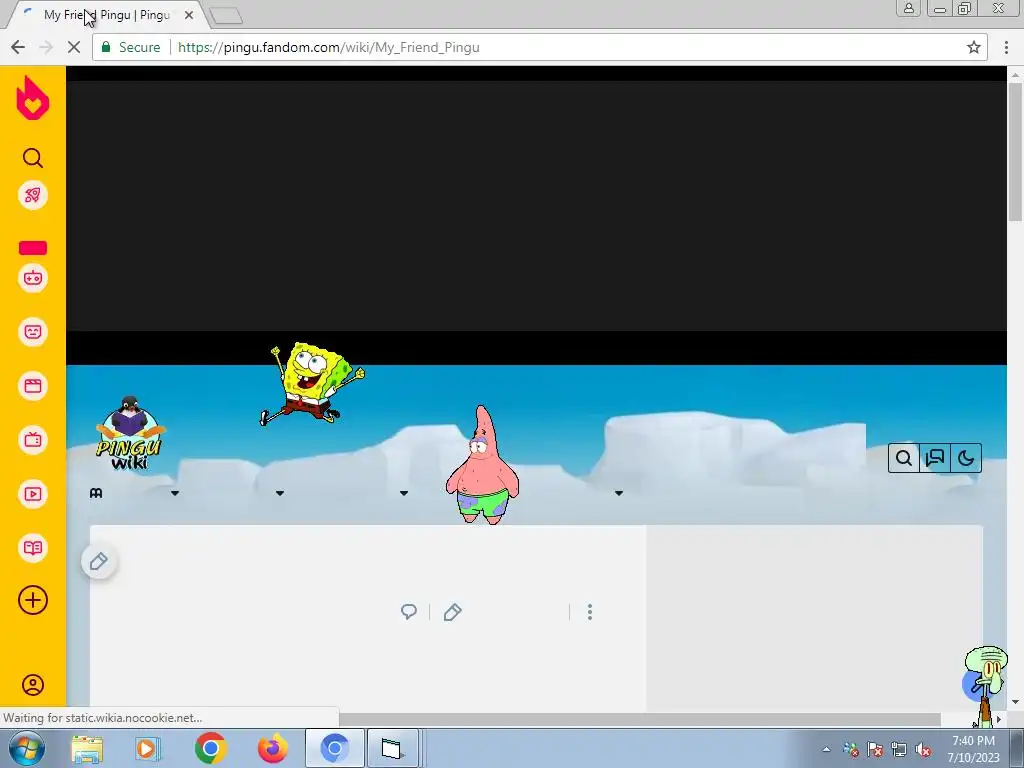Stop page loading with X button
Screen dimensions: 1024x768
tap(74, 47)
